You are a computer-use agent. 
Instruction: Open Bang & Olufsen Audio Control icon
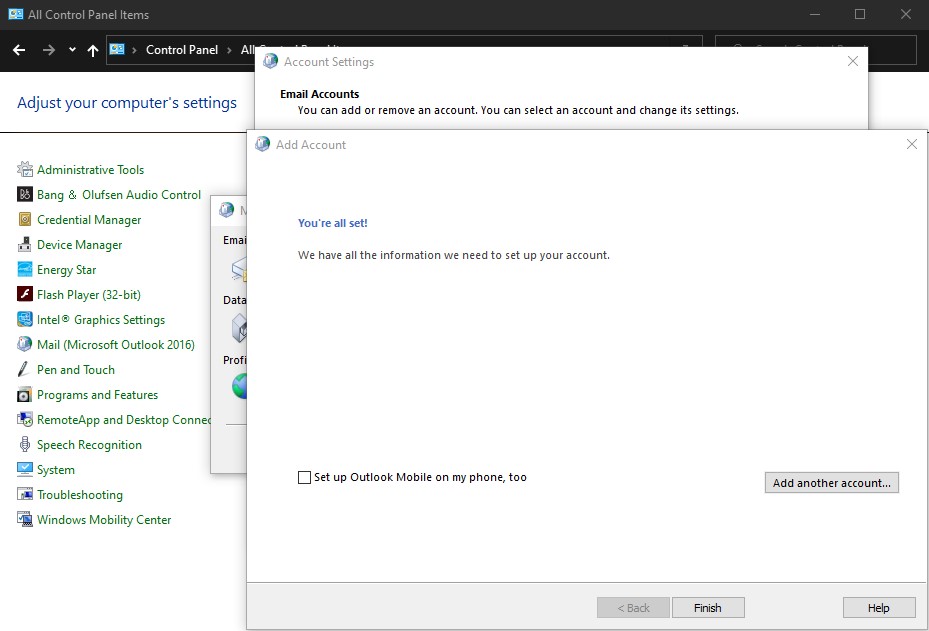point(25,194)
